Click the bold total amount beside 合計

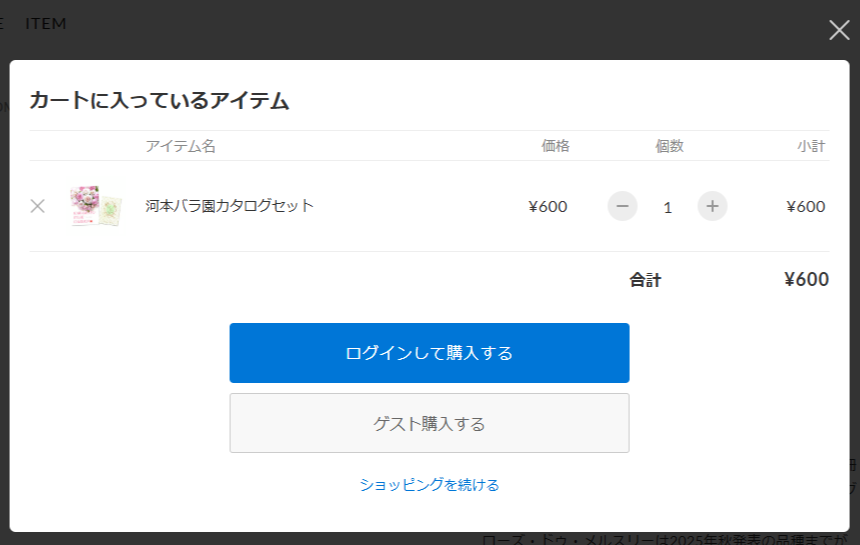coord(806,280)
